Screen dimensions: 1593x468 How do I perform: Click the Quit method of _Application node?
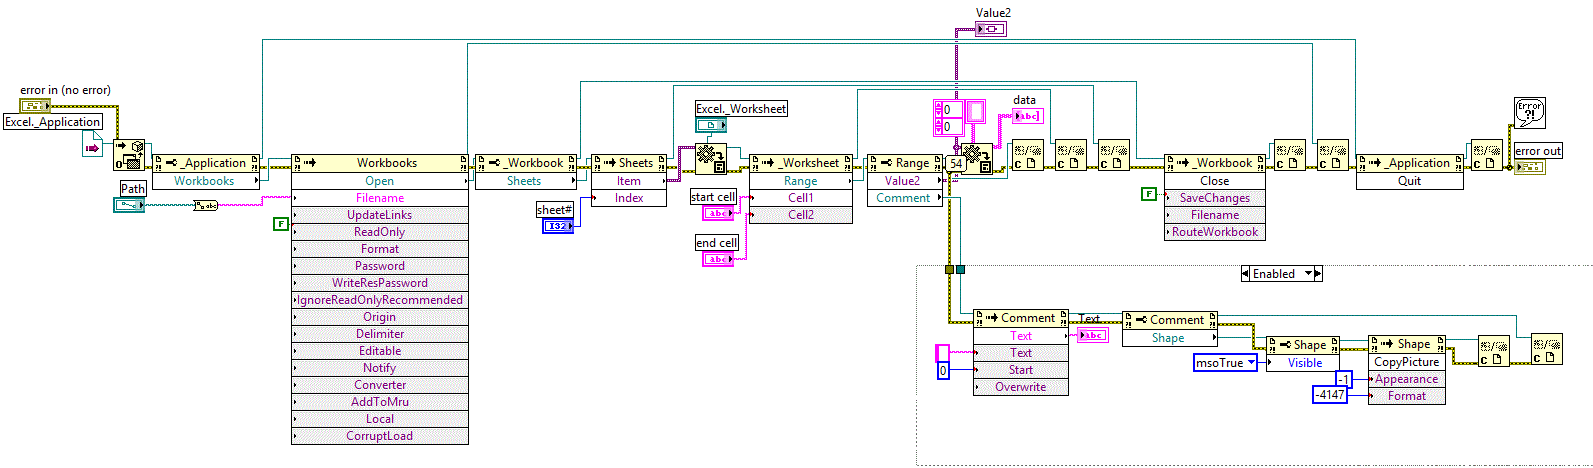coord(1410,181)
